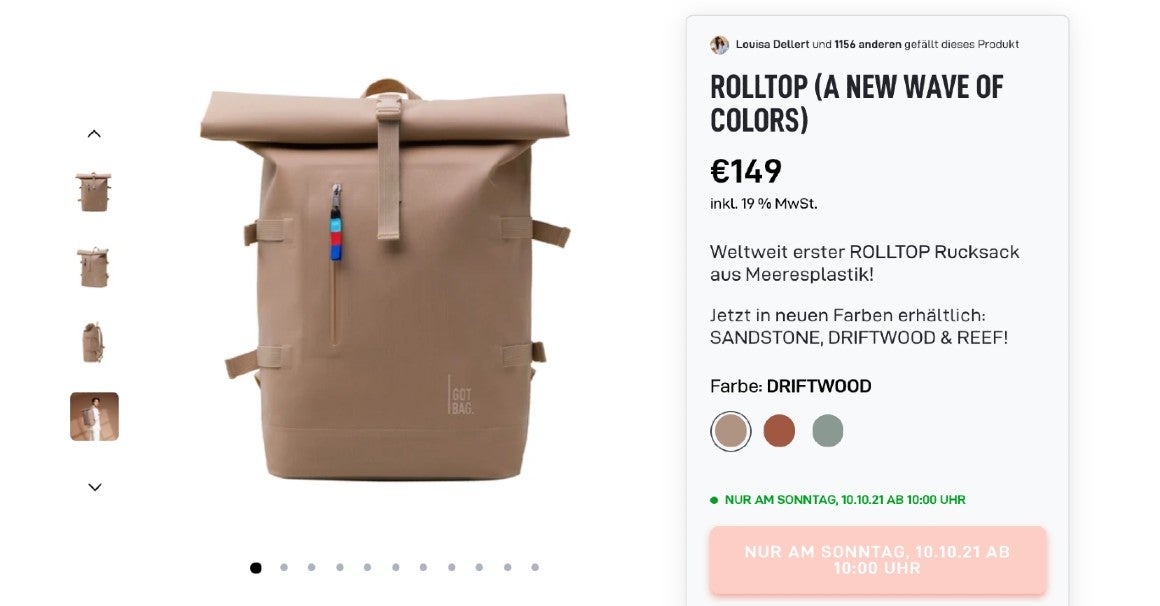Click the main backpack product image
The width and height of the screenshot is (1160, 606).
point(385,280)
